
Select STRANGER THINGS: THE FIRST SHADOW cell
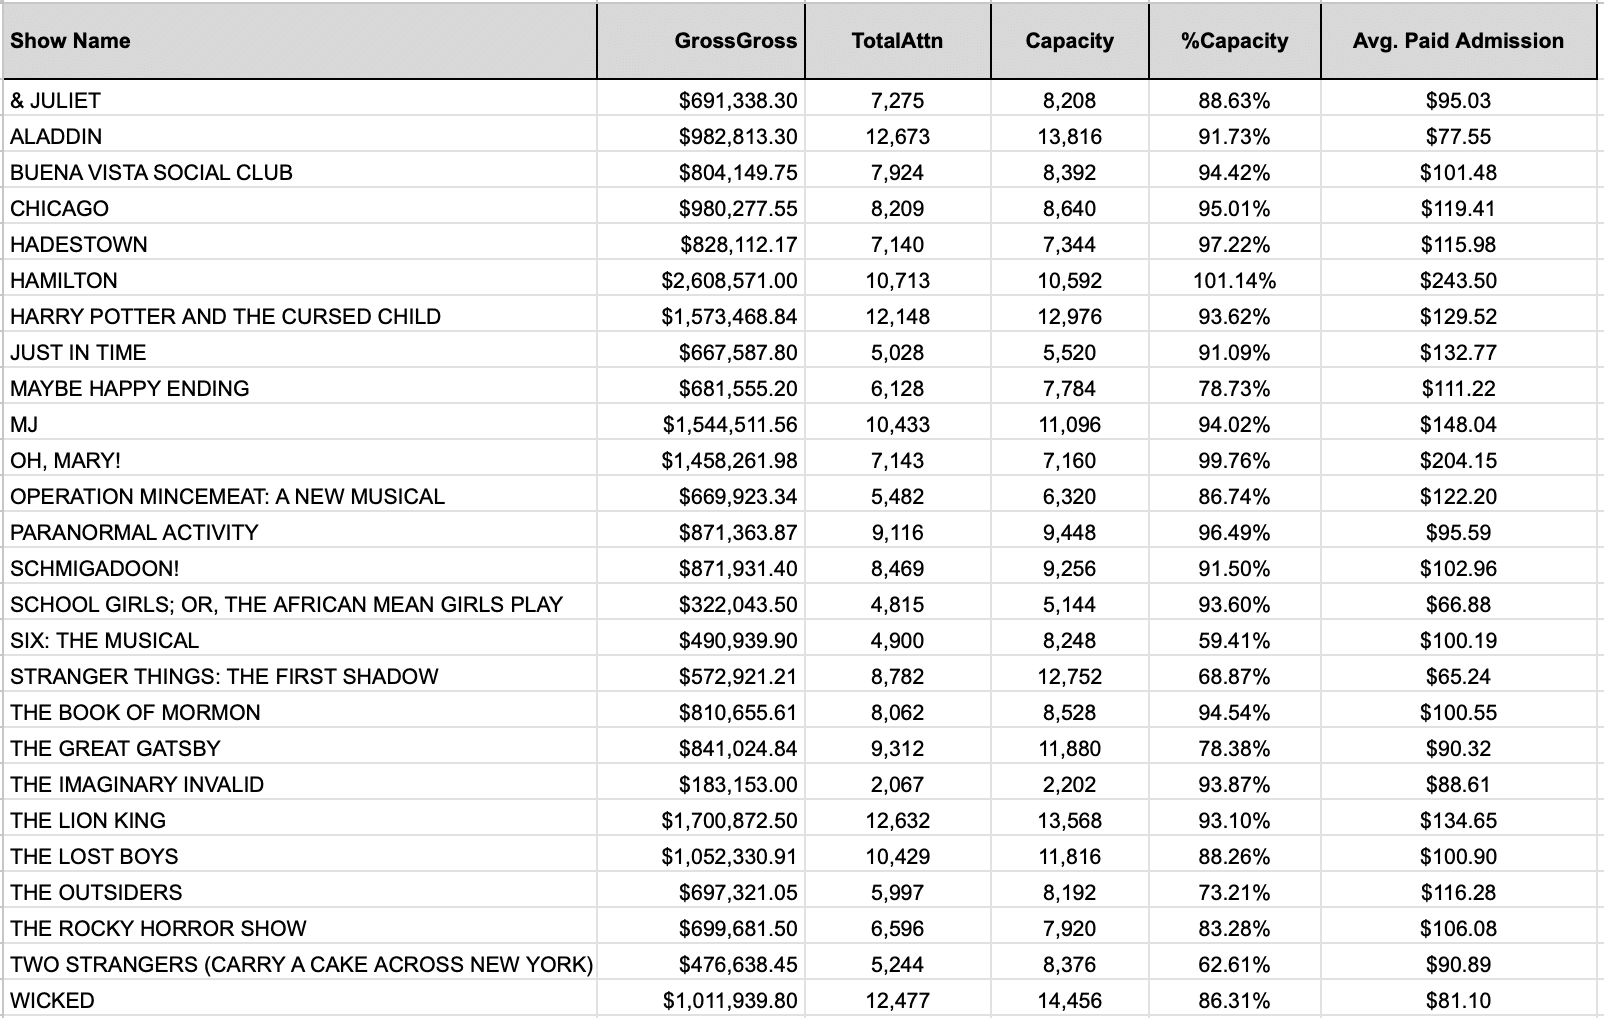[x=300, y=677]
